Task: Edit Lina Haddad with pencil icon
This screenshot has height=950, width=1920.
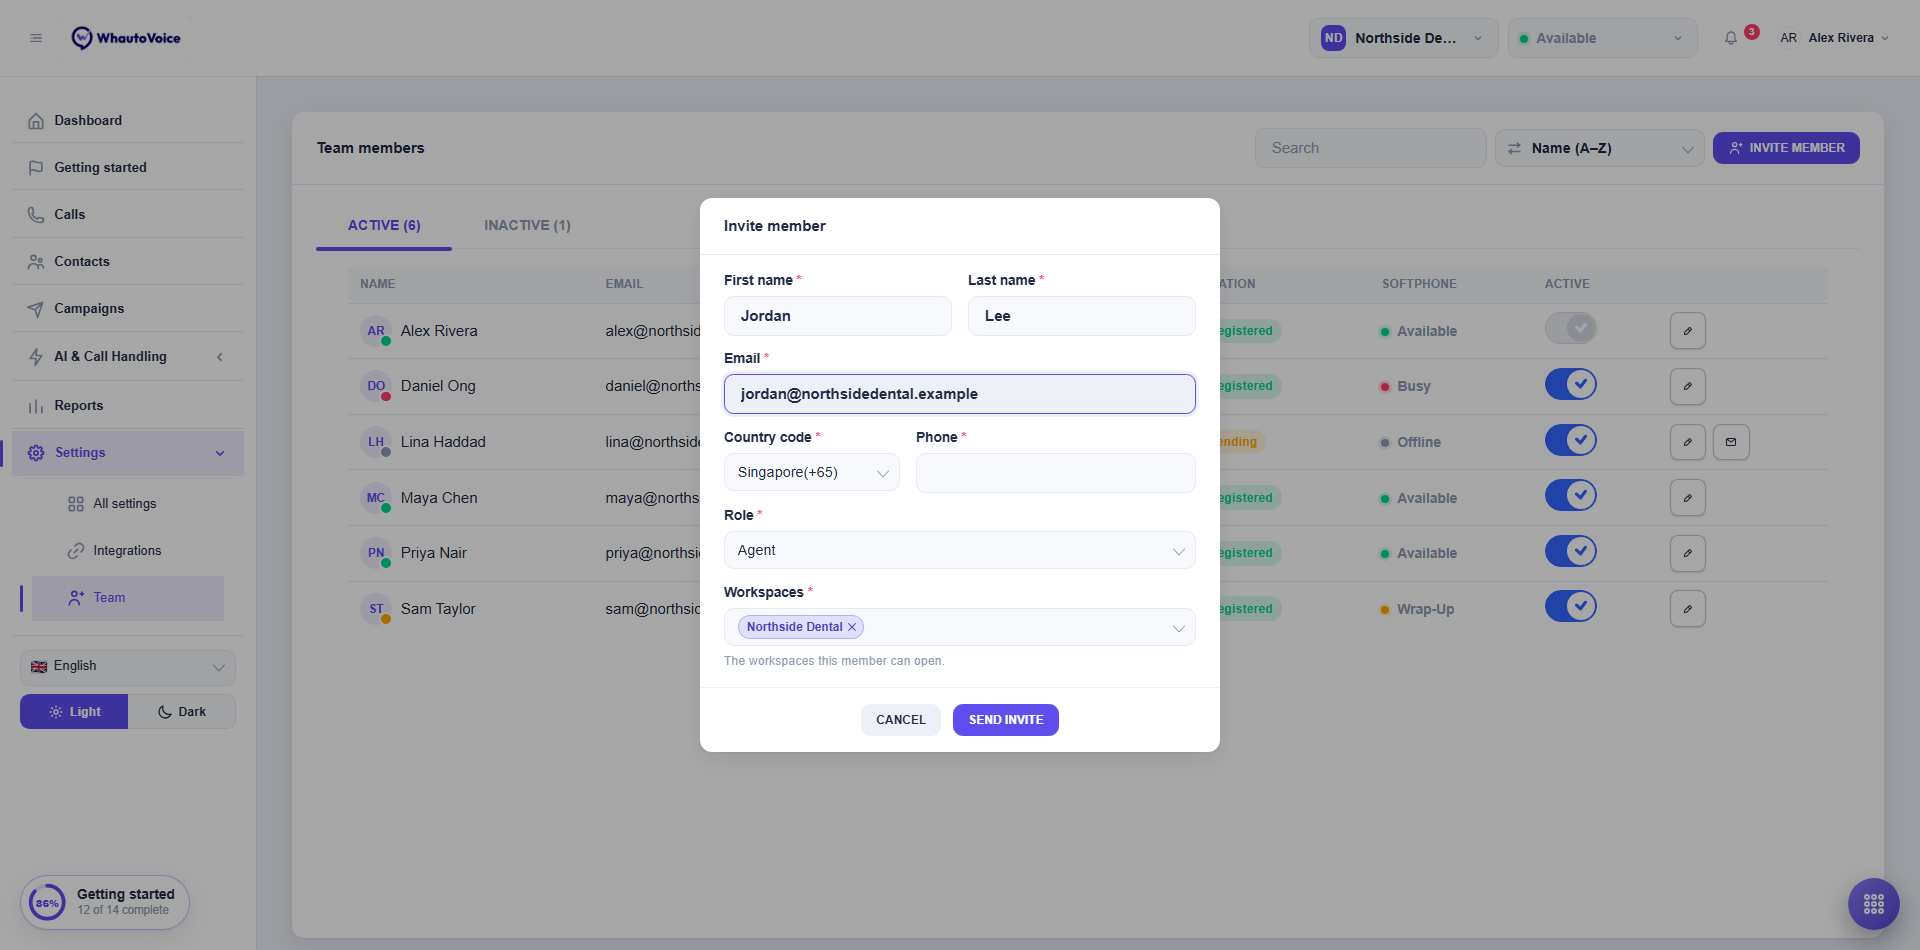Action: tap(1688, 442)
